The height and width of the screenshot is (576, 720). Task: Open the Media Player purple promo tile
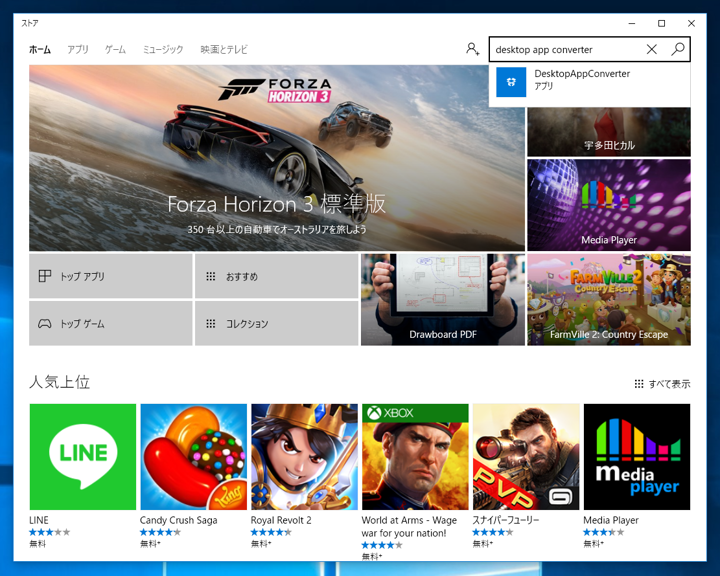609,205
